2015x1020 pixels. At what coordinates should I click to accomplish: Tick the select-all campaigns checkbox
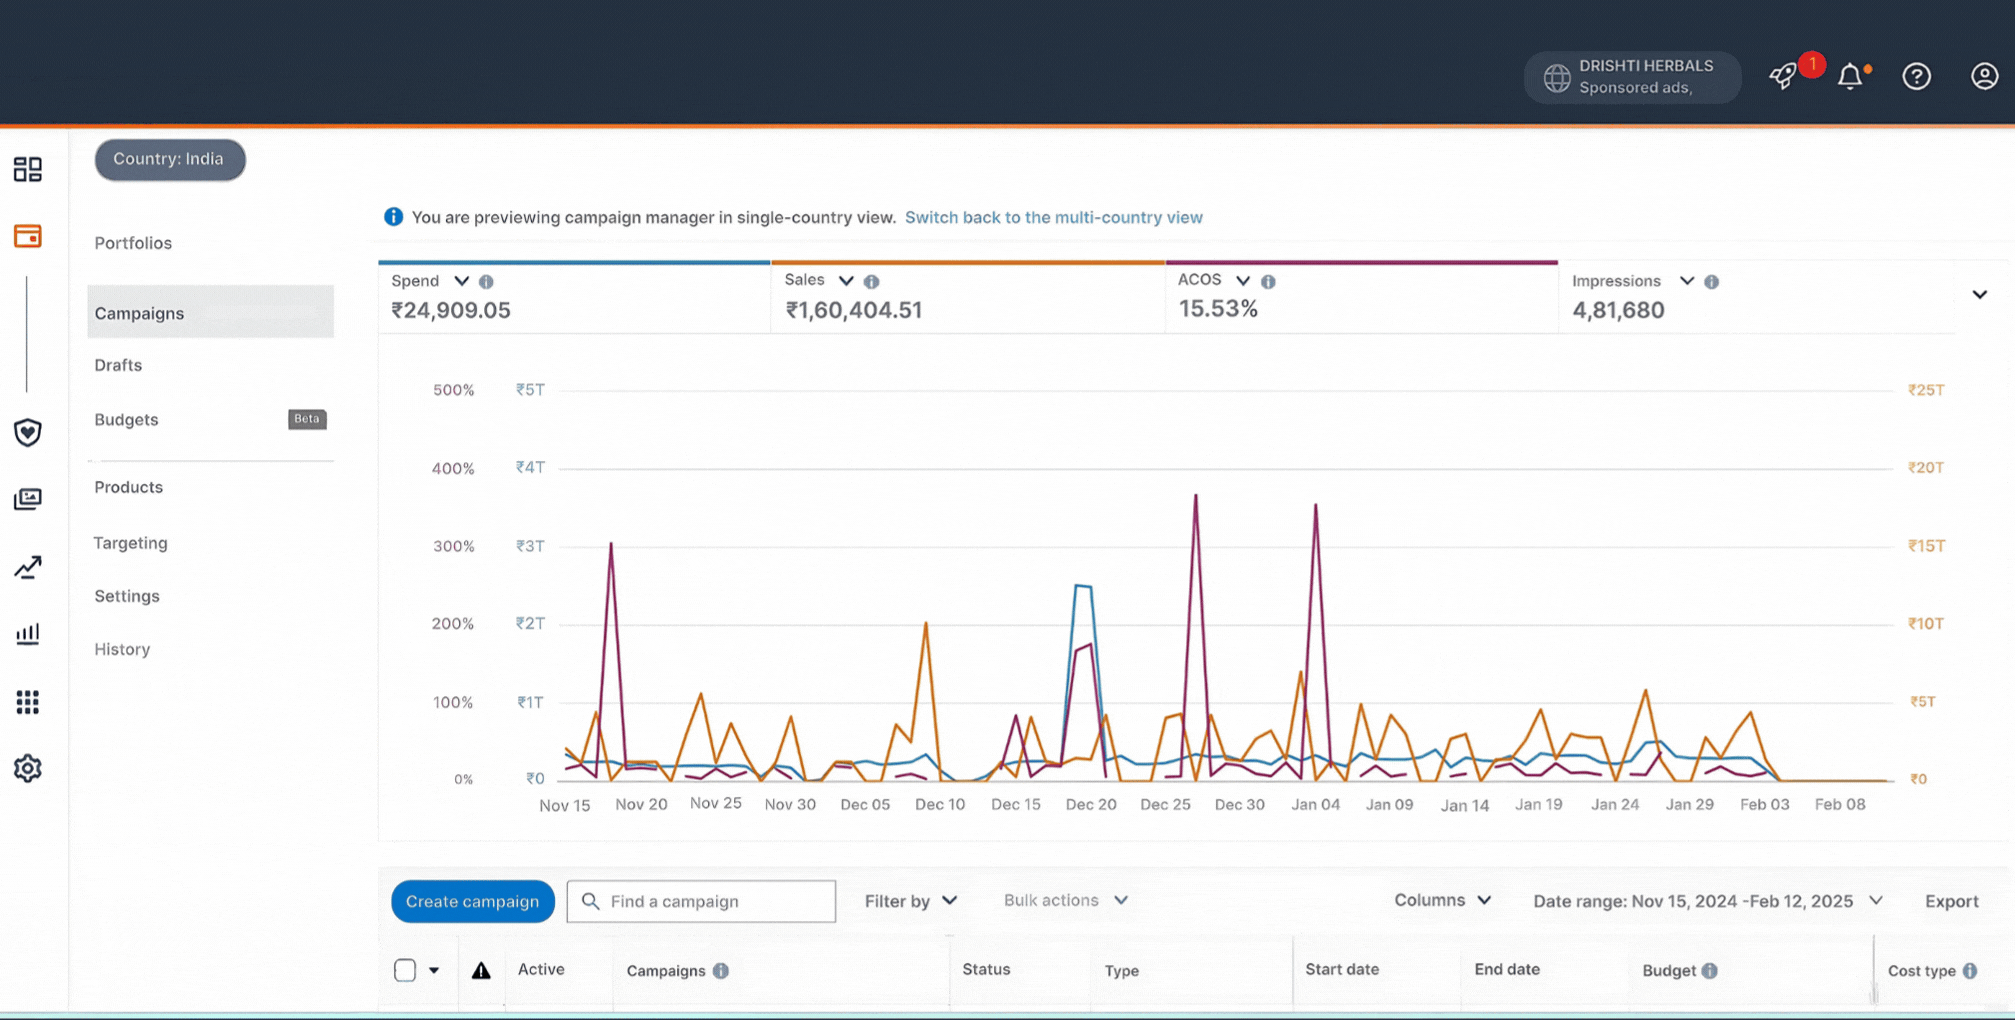pos(405,970)
